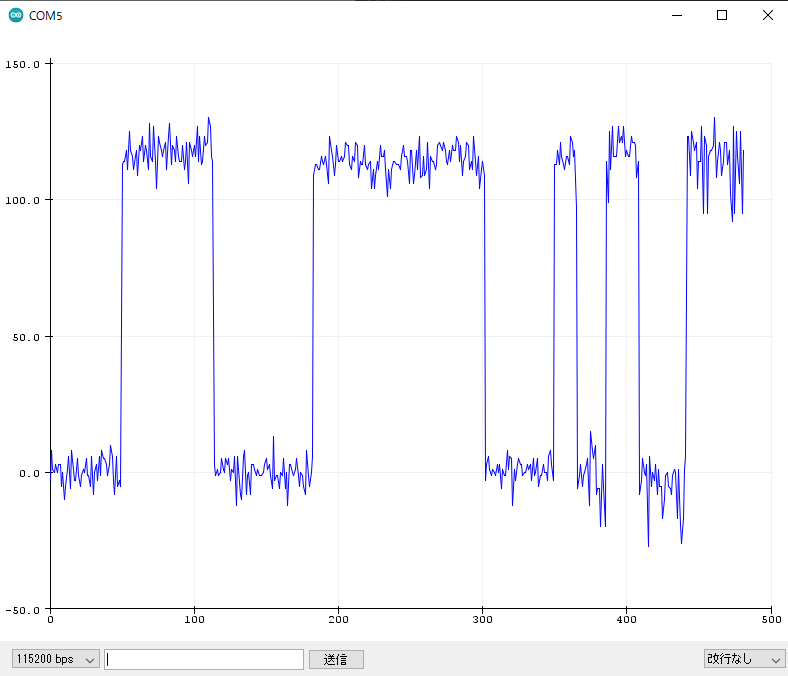Click the 300 X-axis tick label

click(x=482, y=620)
